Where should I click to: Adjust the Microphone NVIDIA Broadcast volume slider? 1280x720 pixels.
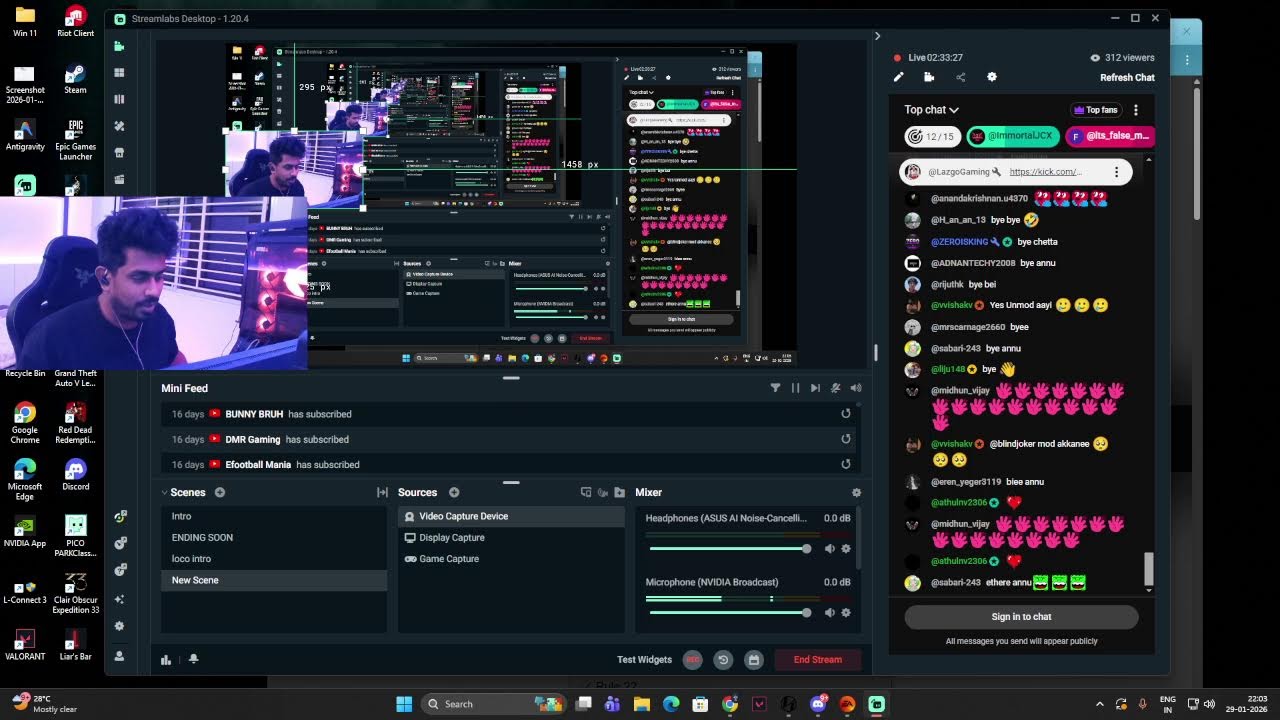coord(729,612)
